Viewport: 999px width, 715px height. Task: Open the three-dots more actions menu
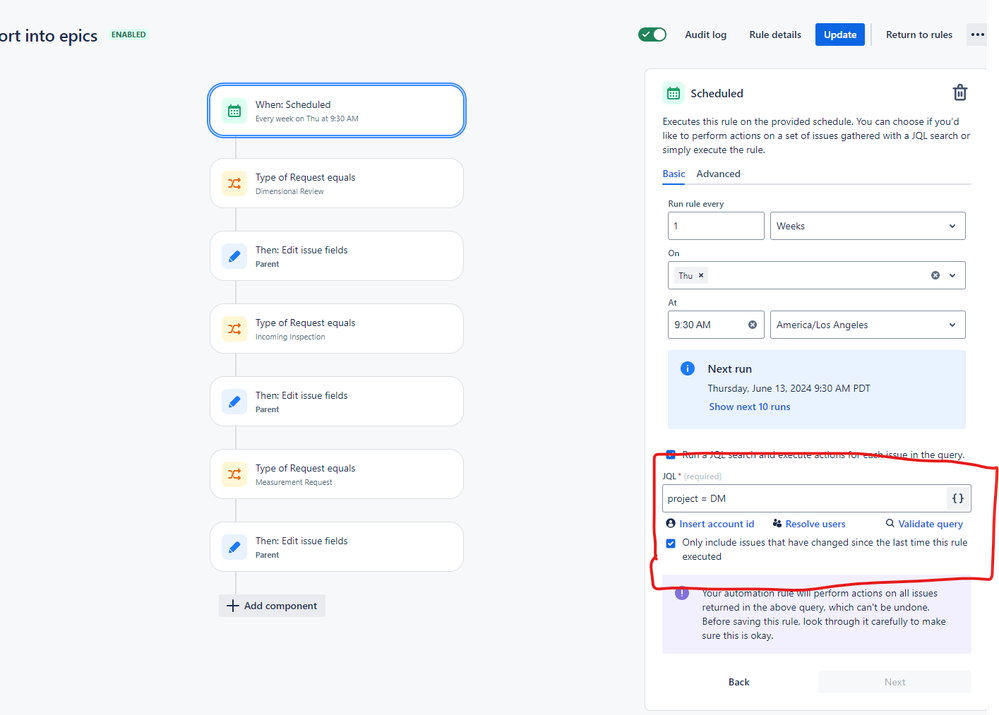click(x=977, y=34)
